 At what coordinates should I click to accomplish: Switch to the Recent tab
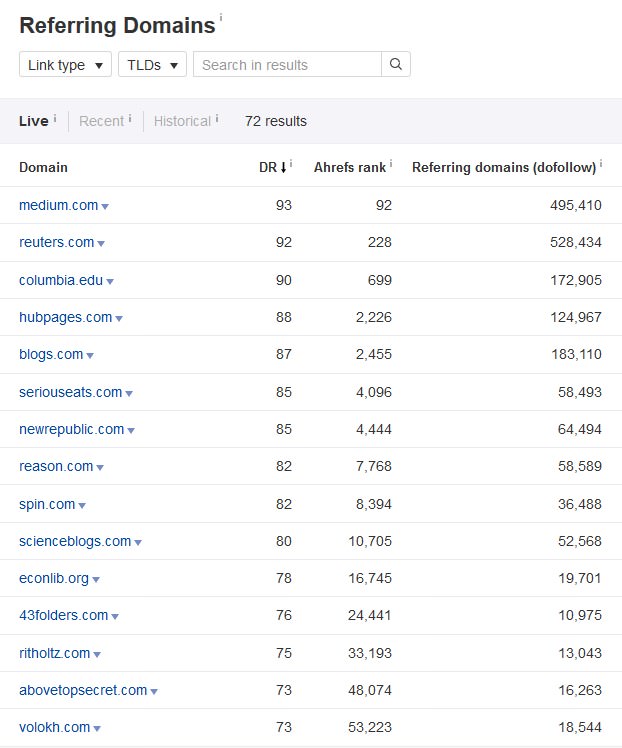click(102, 121)
